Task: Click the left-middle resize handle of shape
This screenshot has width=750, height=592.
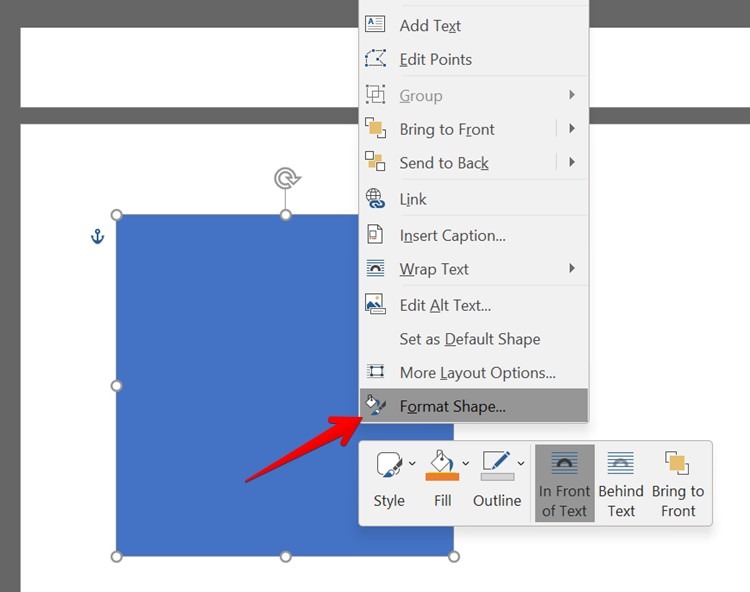Action: [117, 385]
